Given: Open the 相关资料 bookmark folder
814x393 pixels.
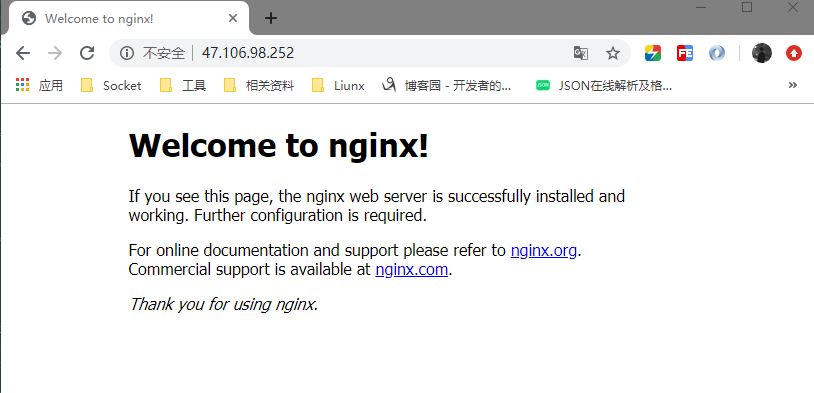Looking at the screenshot, I should click(259, 85).
